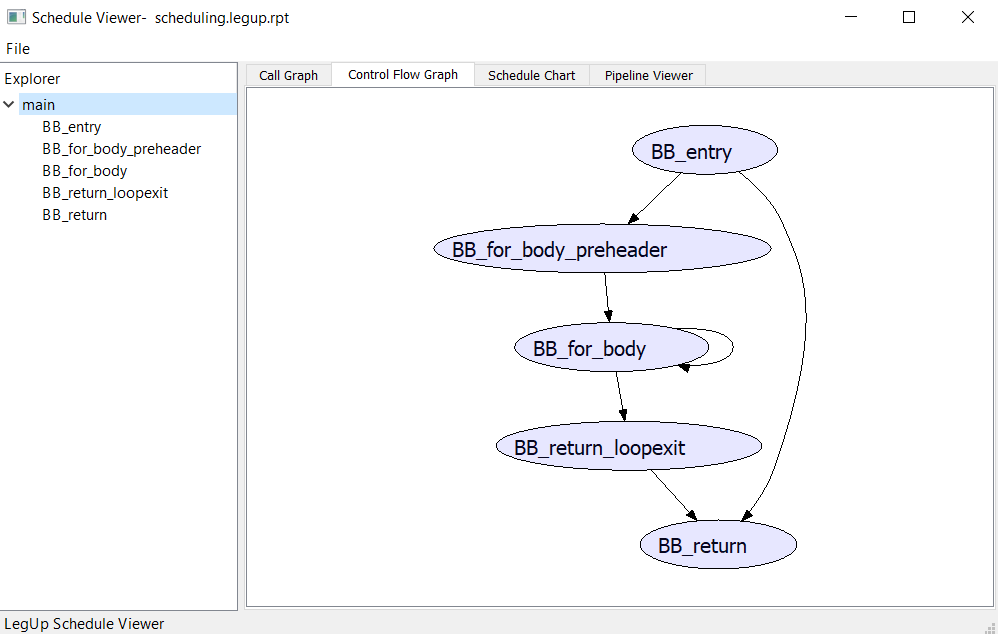998x634 pixels.
Task: Select BB_for_body_preheader in the Explorer tree
Action: (x=122, y=149)
